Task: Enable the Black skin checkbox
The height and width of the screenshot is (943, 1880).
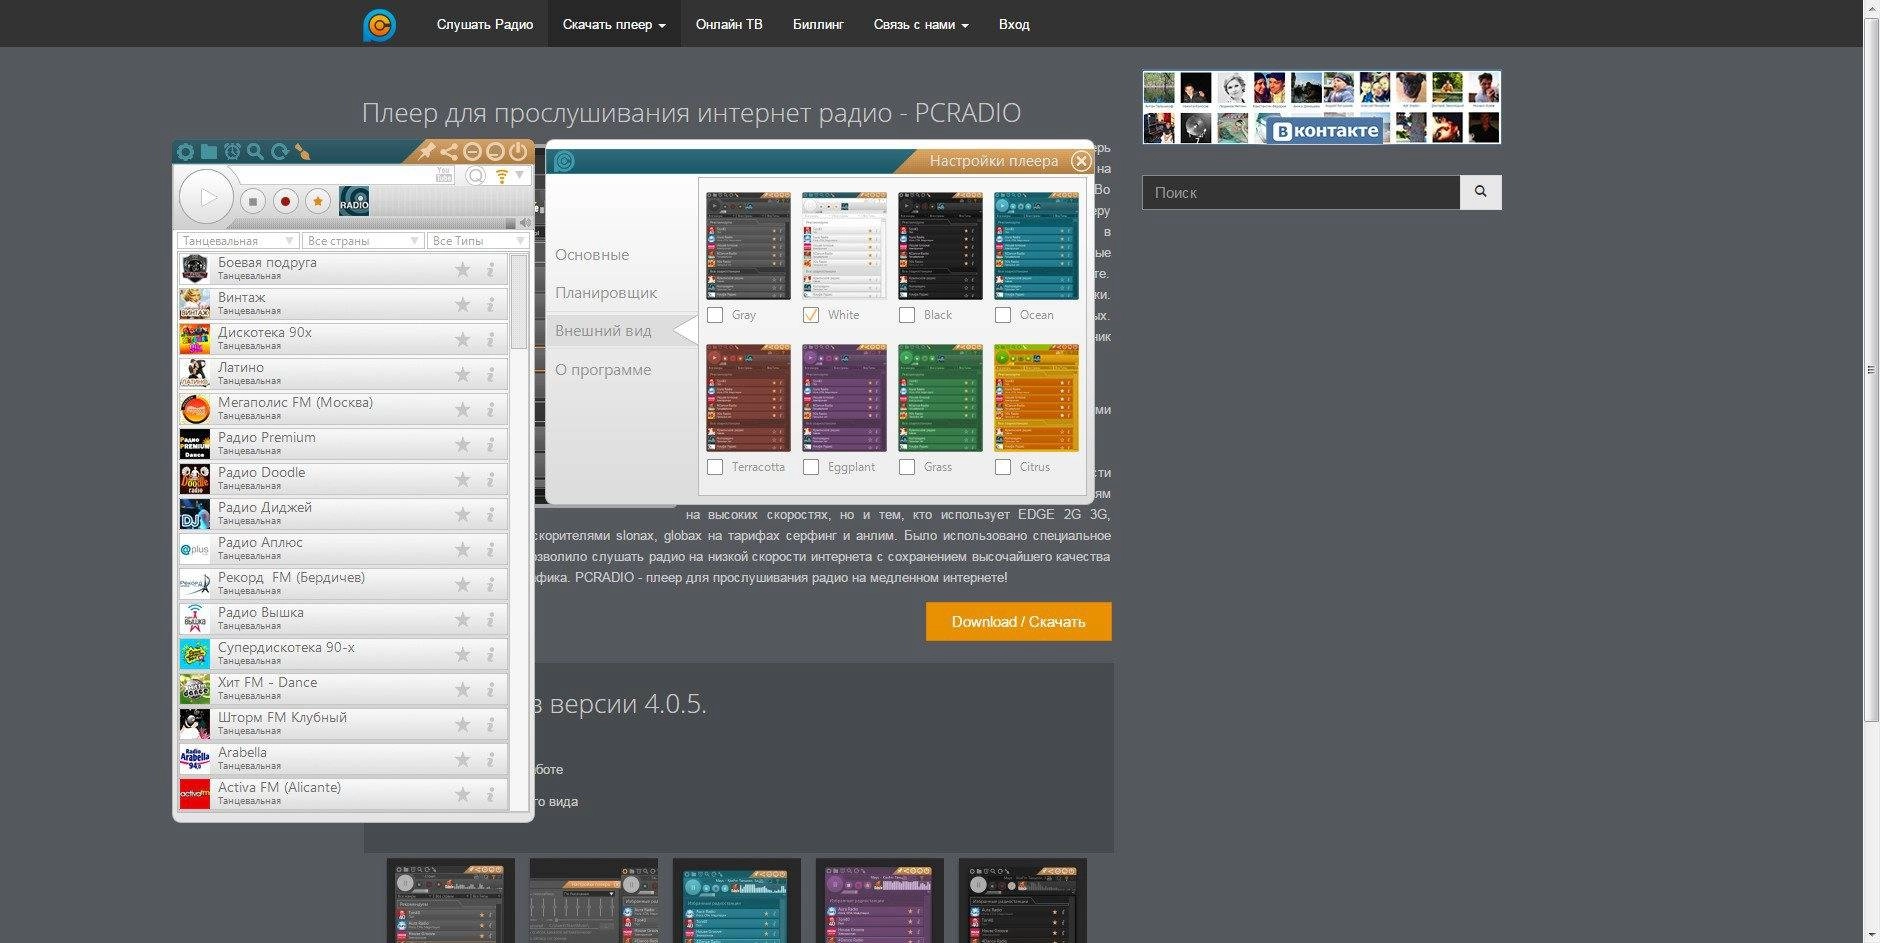Action: 907,315
